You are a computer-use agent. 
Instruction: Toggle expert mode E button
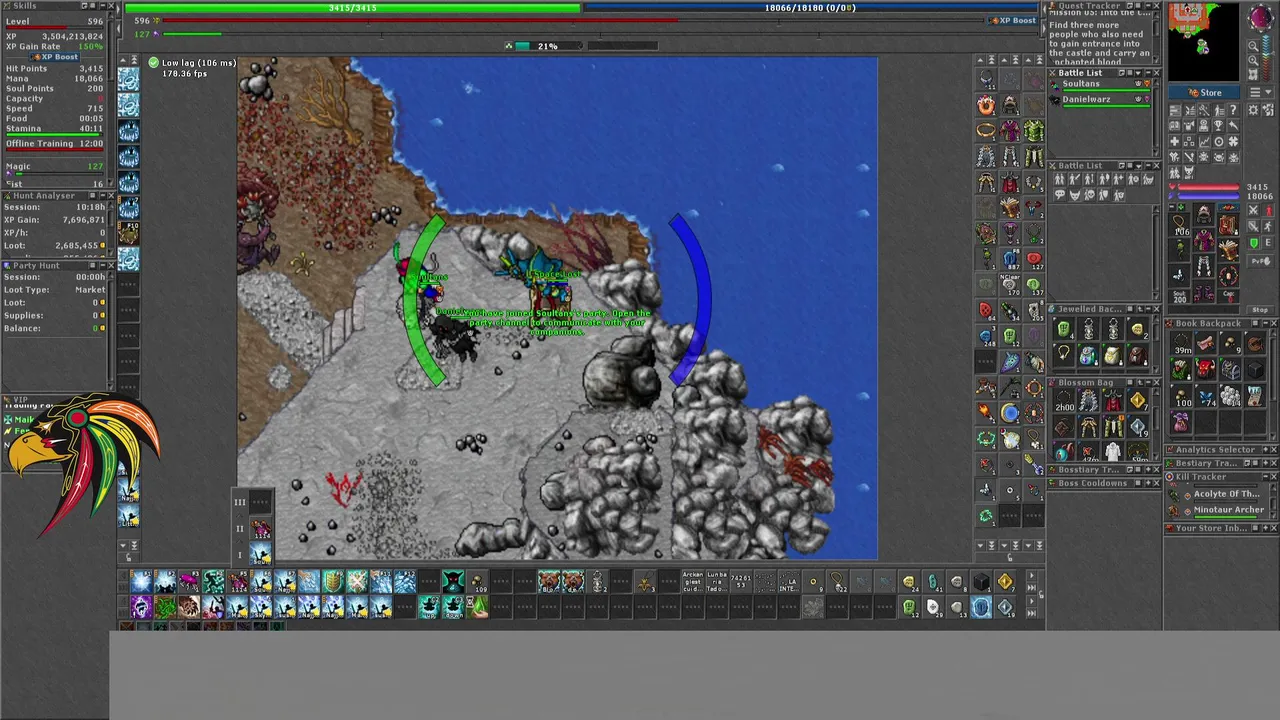click(x=1269, y=243)
